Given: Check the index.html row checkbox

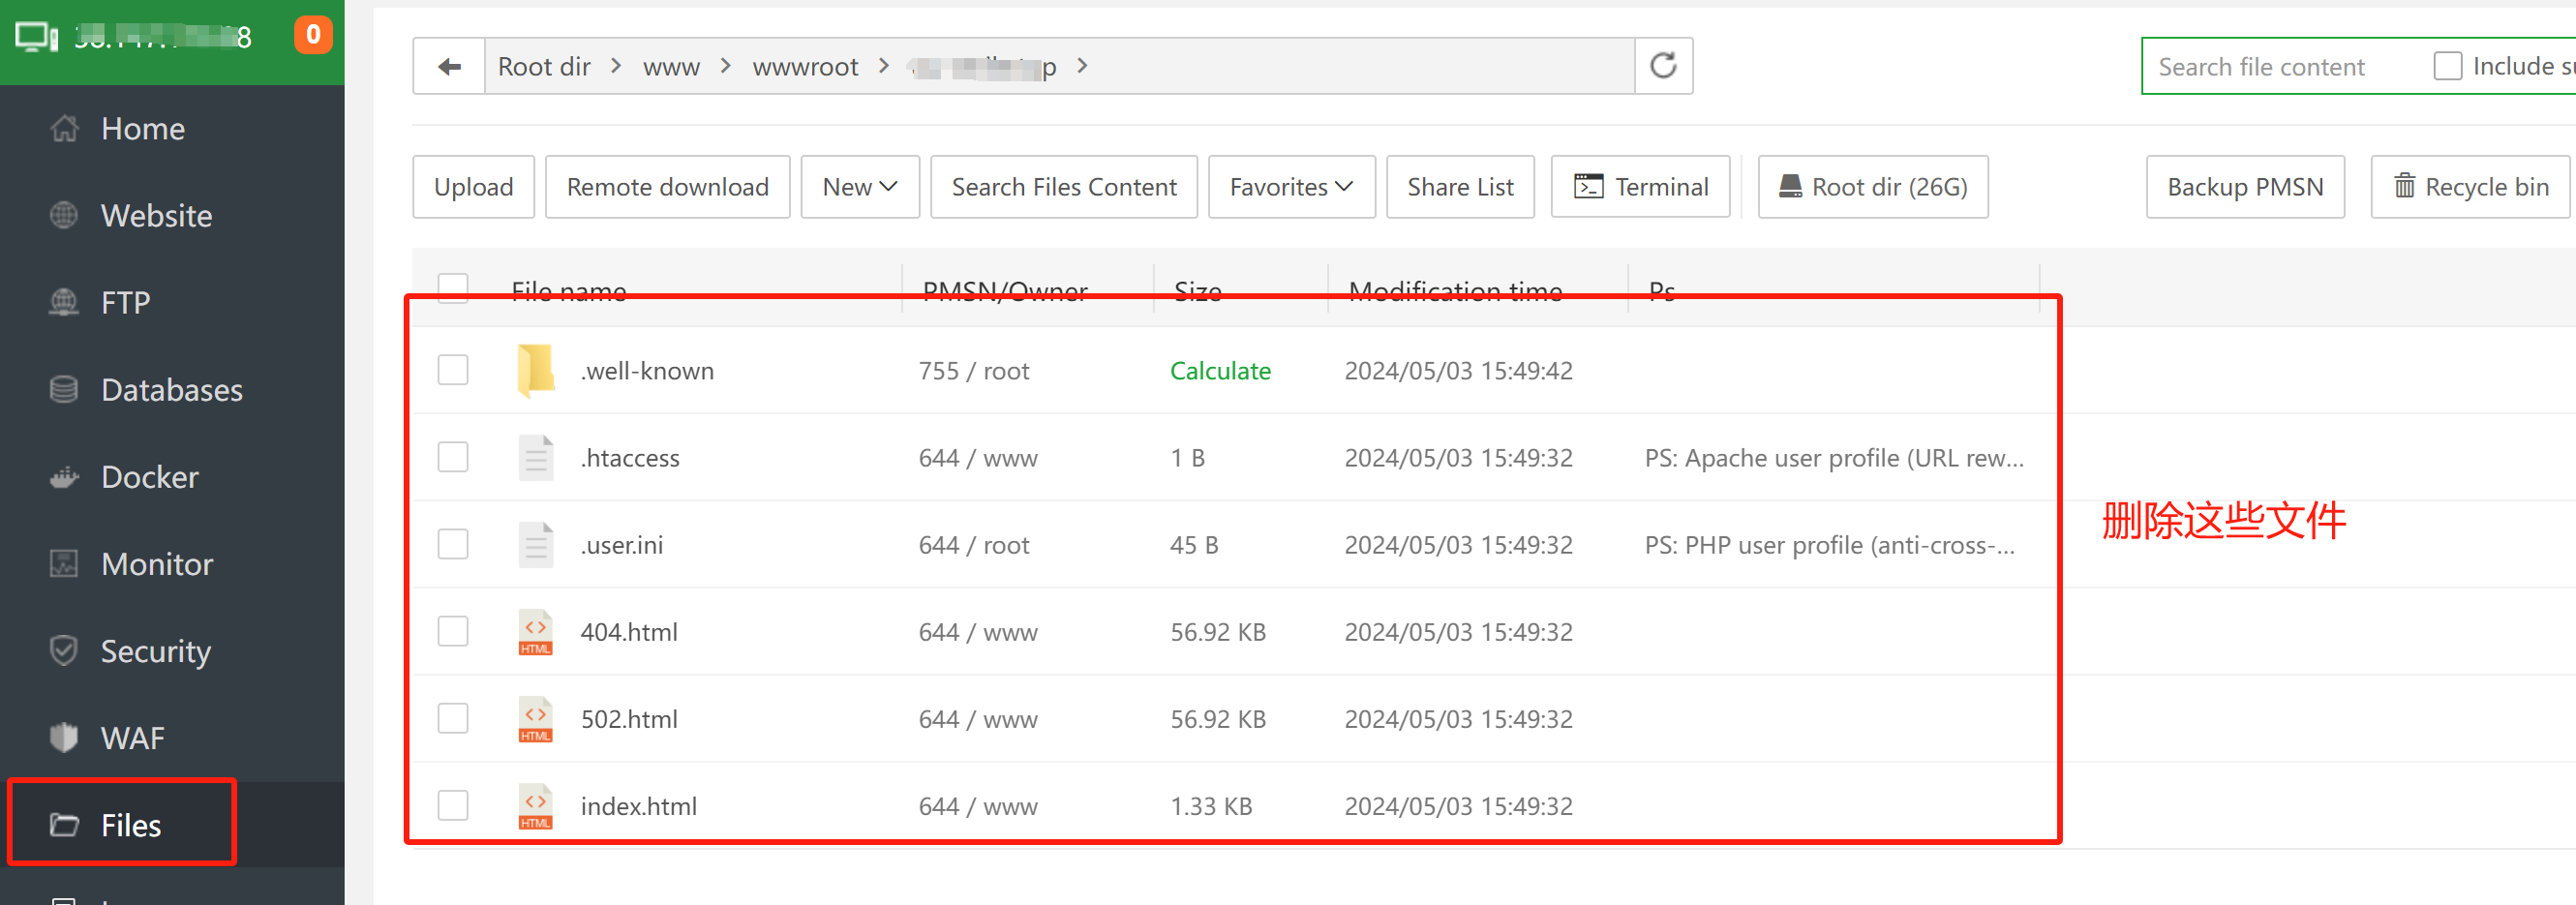Looking at the screenshot, I should tap(453, 805).
